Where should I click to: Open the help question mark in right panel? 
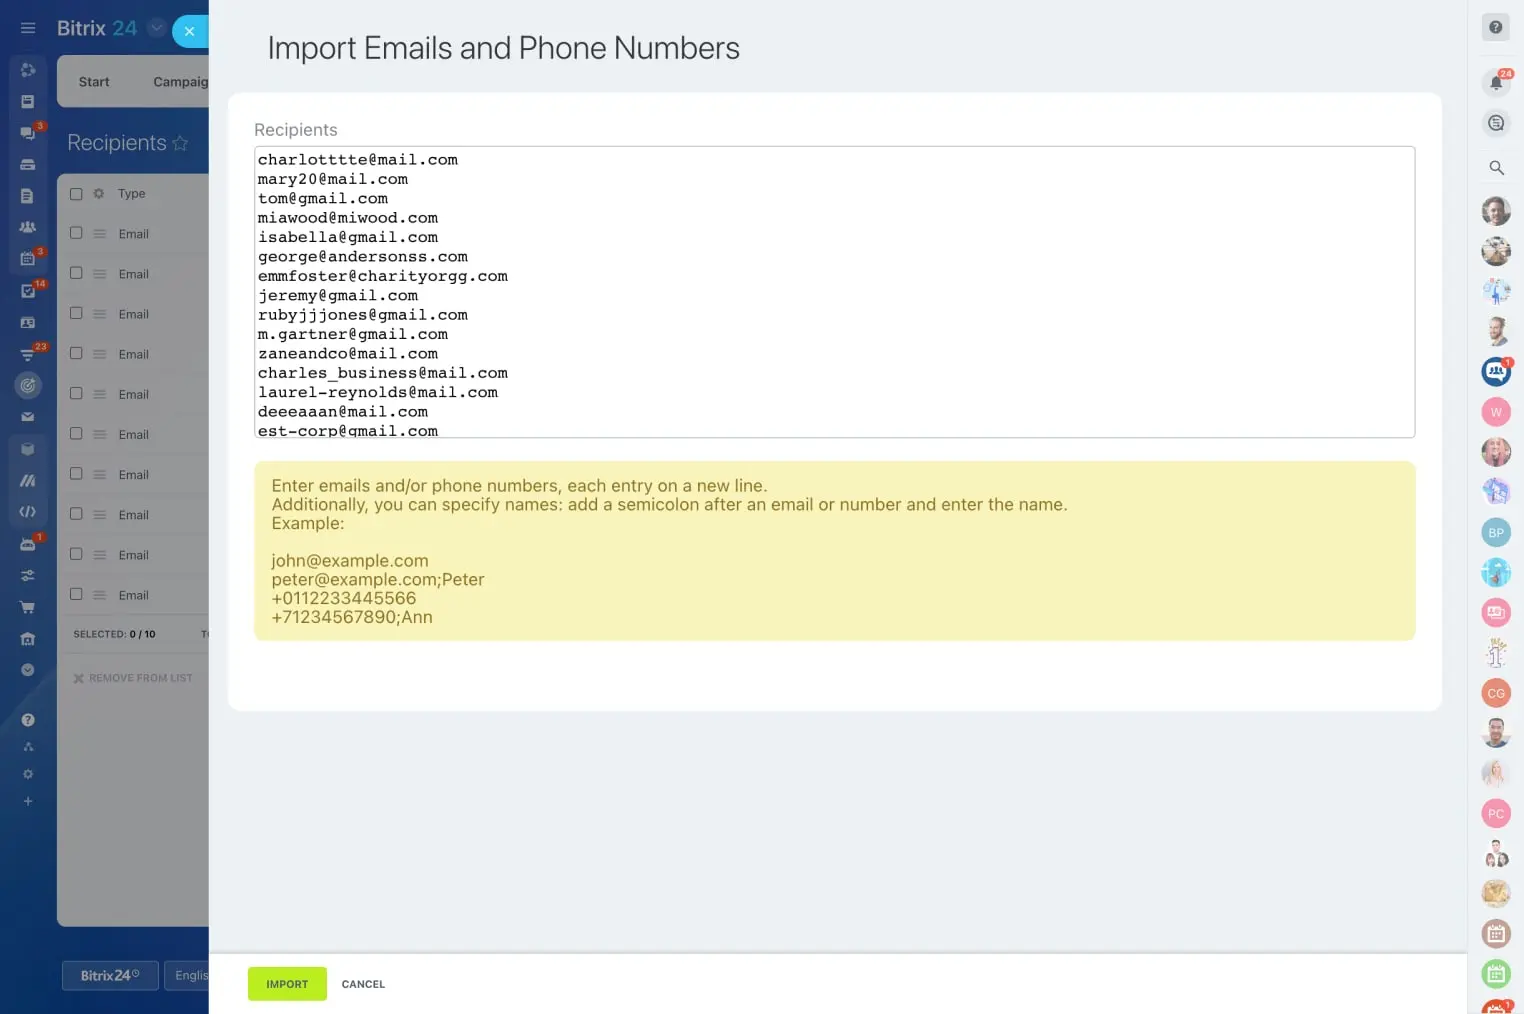click(1495, 28)
